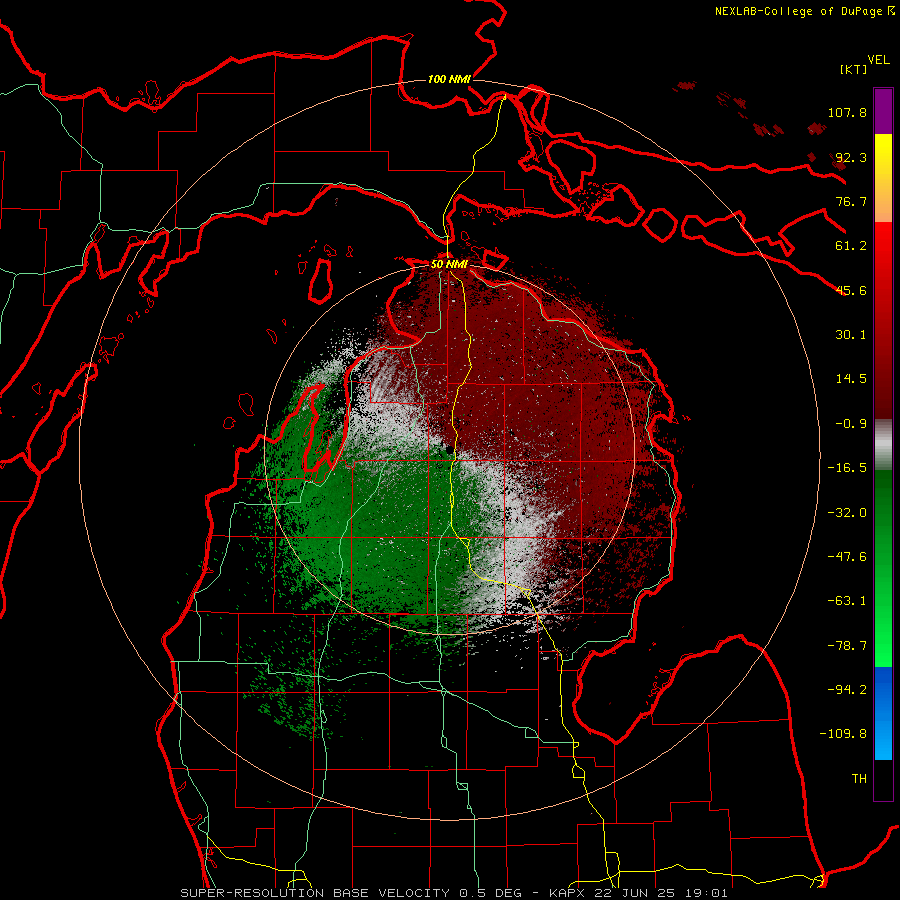
Task: Click the -32.0 velocity legend value
Action: [x=847, y=513]
